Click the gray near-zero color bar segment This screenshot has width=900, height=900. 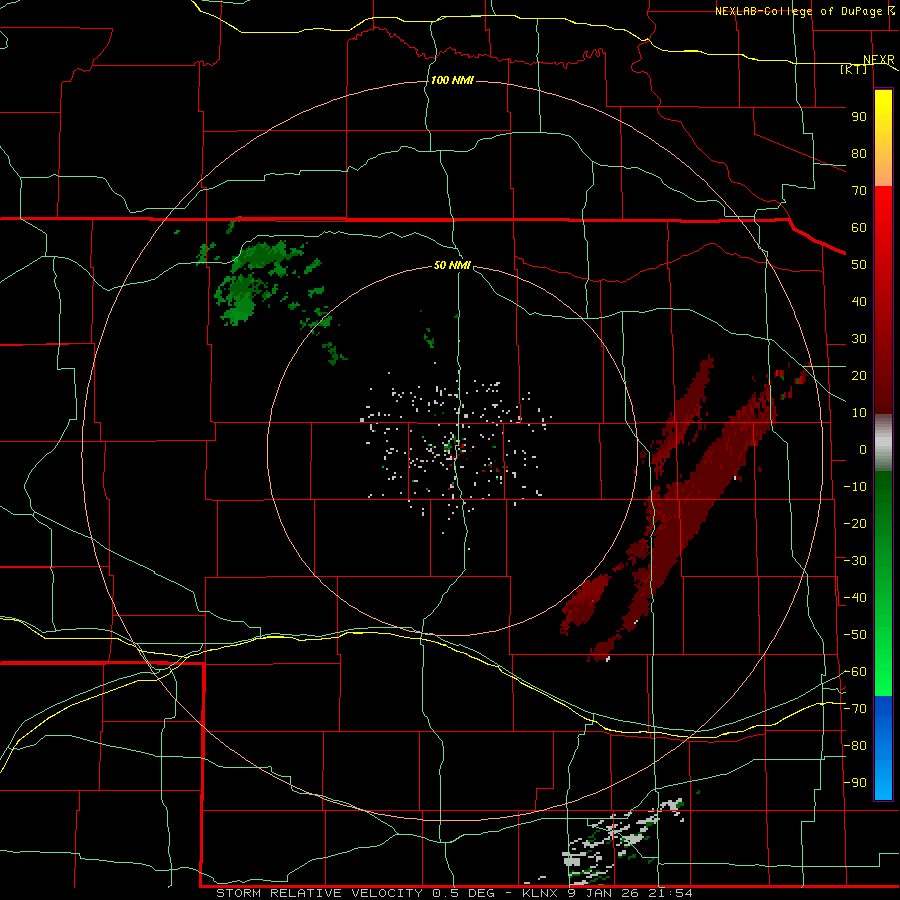(883, 442)
